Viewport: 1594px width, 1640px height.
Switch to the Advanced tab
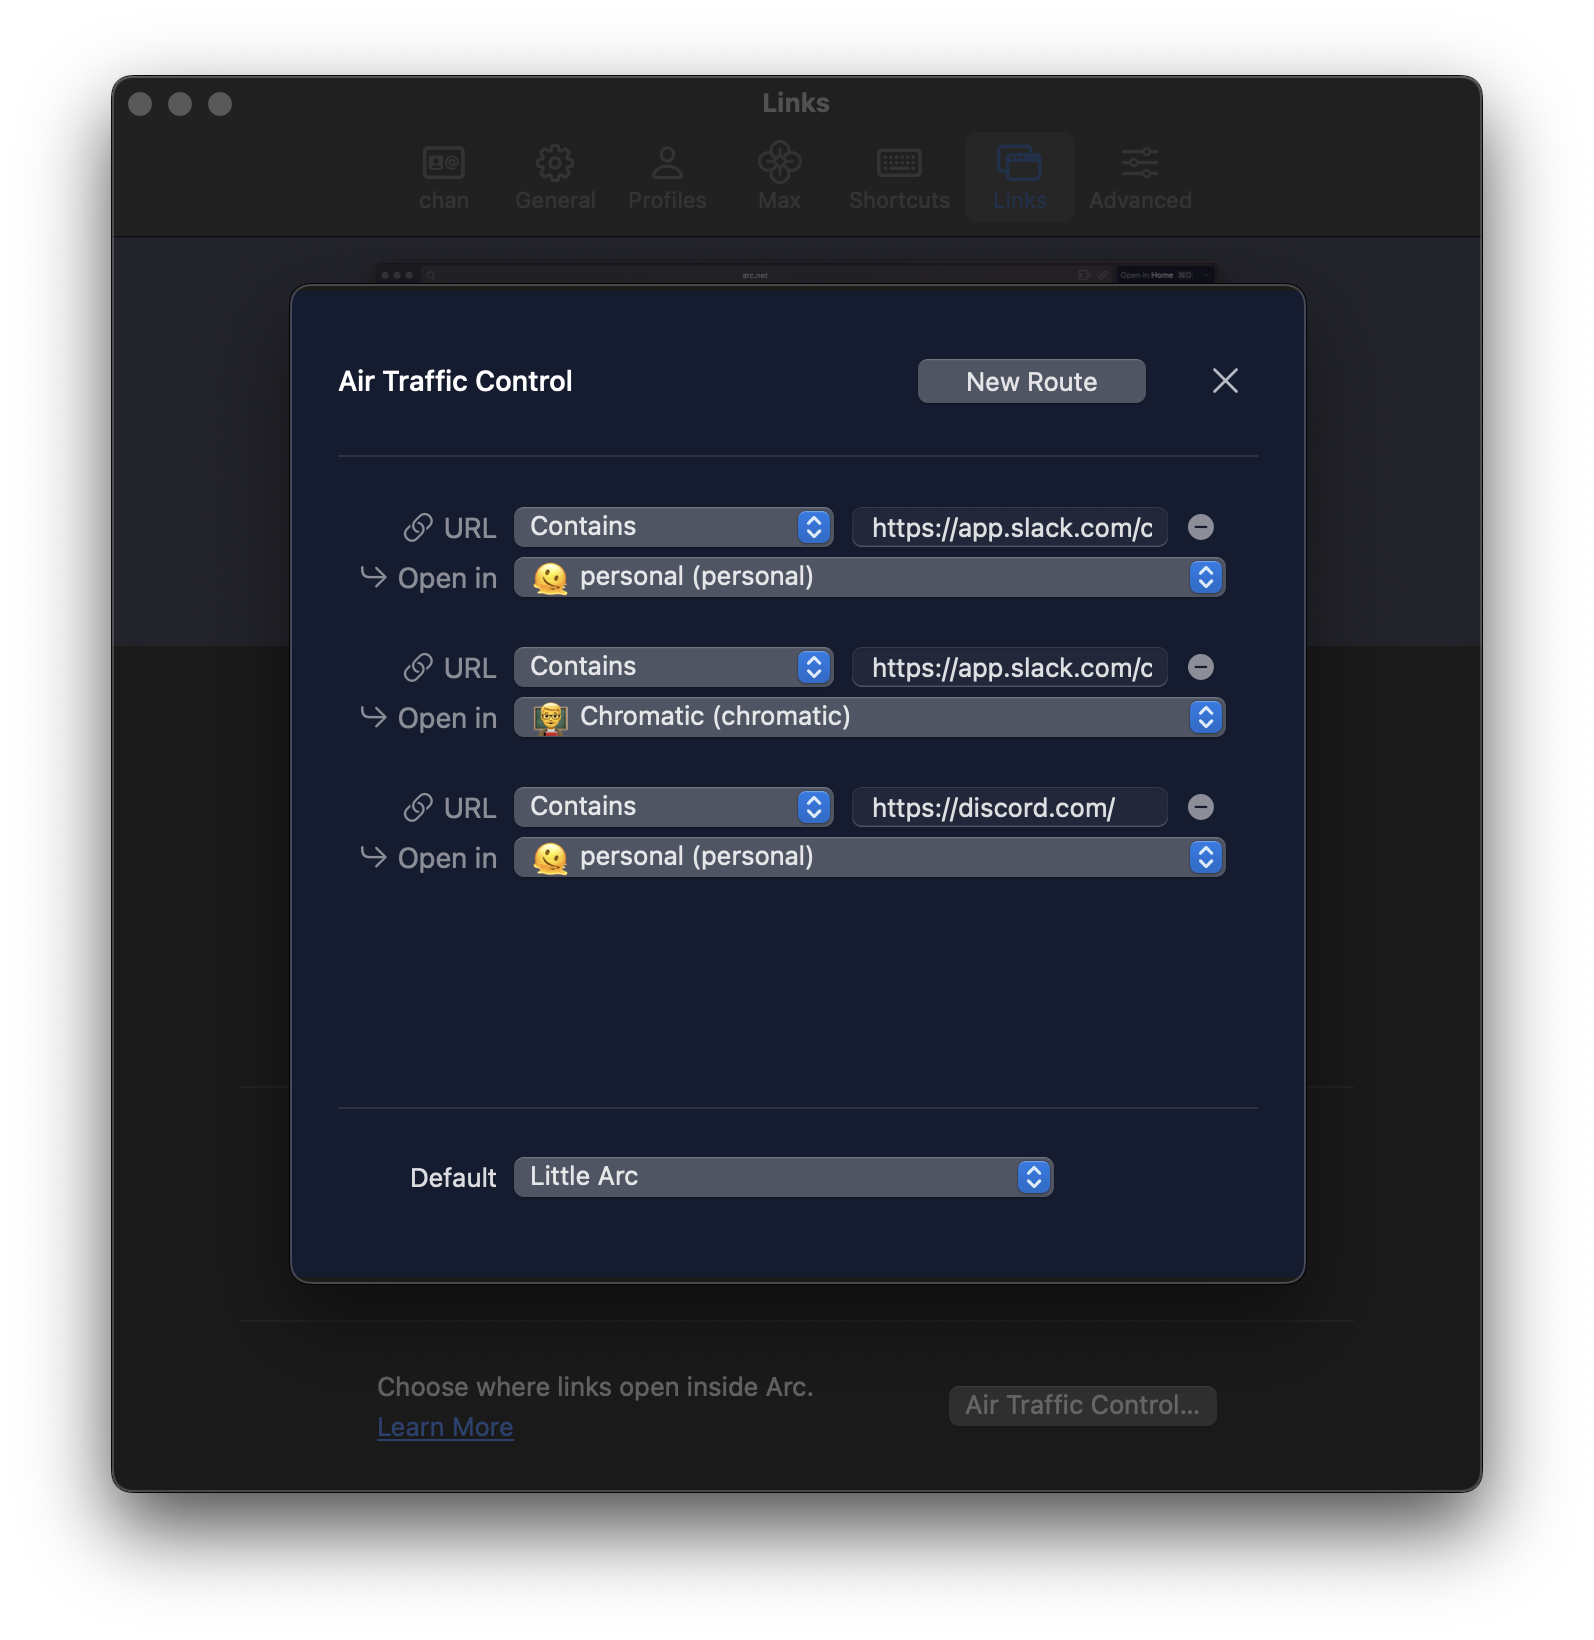pyautogui.click(x=1140, y=177)
